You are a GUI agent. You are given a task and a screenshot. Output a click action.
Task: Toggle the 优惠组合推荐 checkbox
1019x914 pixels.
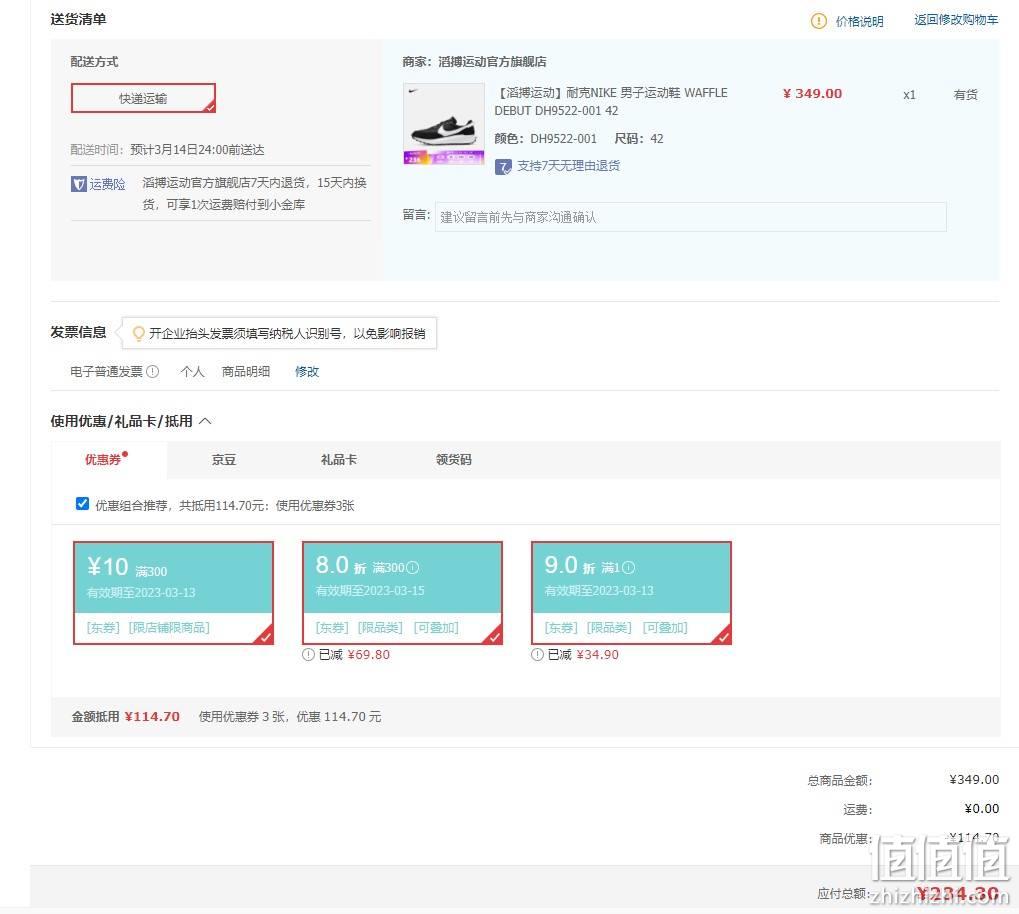click(83, 504)
